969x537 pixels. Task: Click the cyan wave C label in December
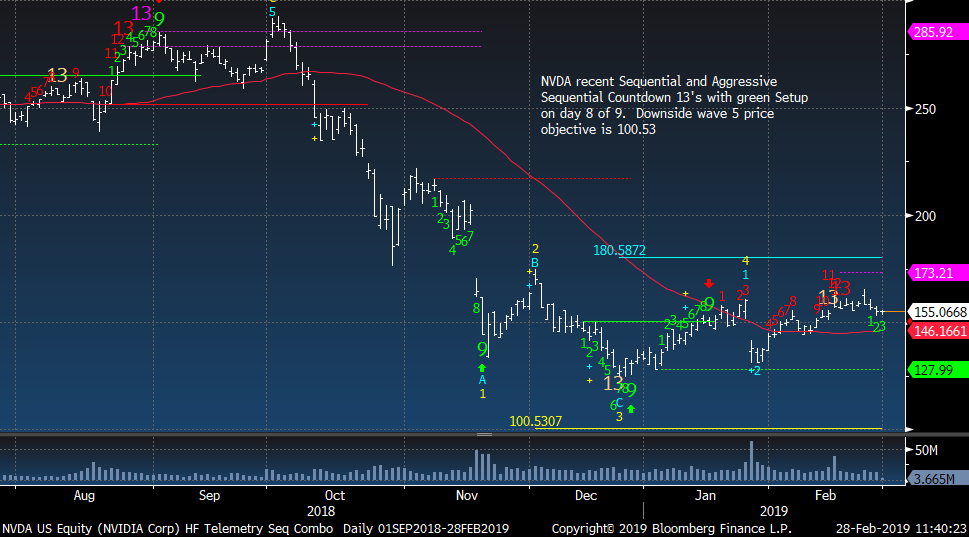point(619,404)
